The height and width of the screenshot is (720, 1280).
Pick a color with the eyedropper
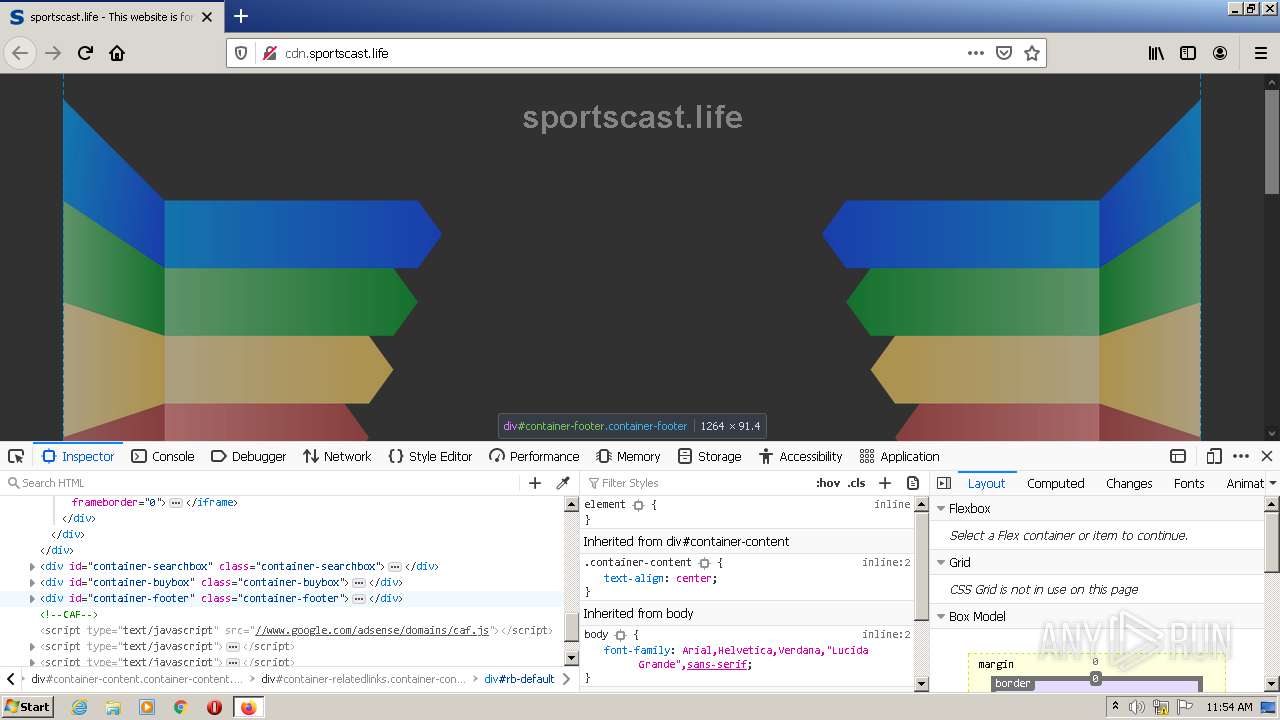(x=563, y=483)
